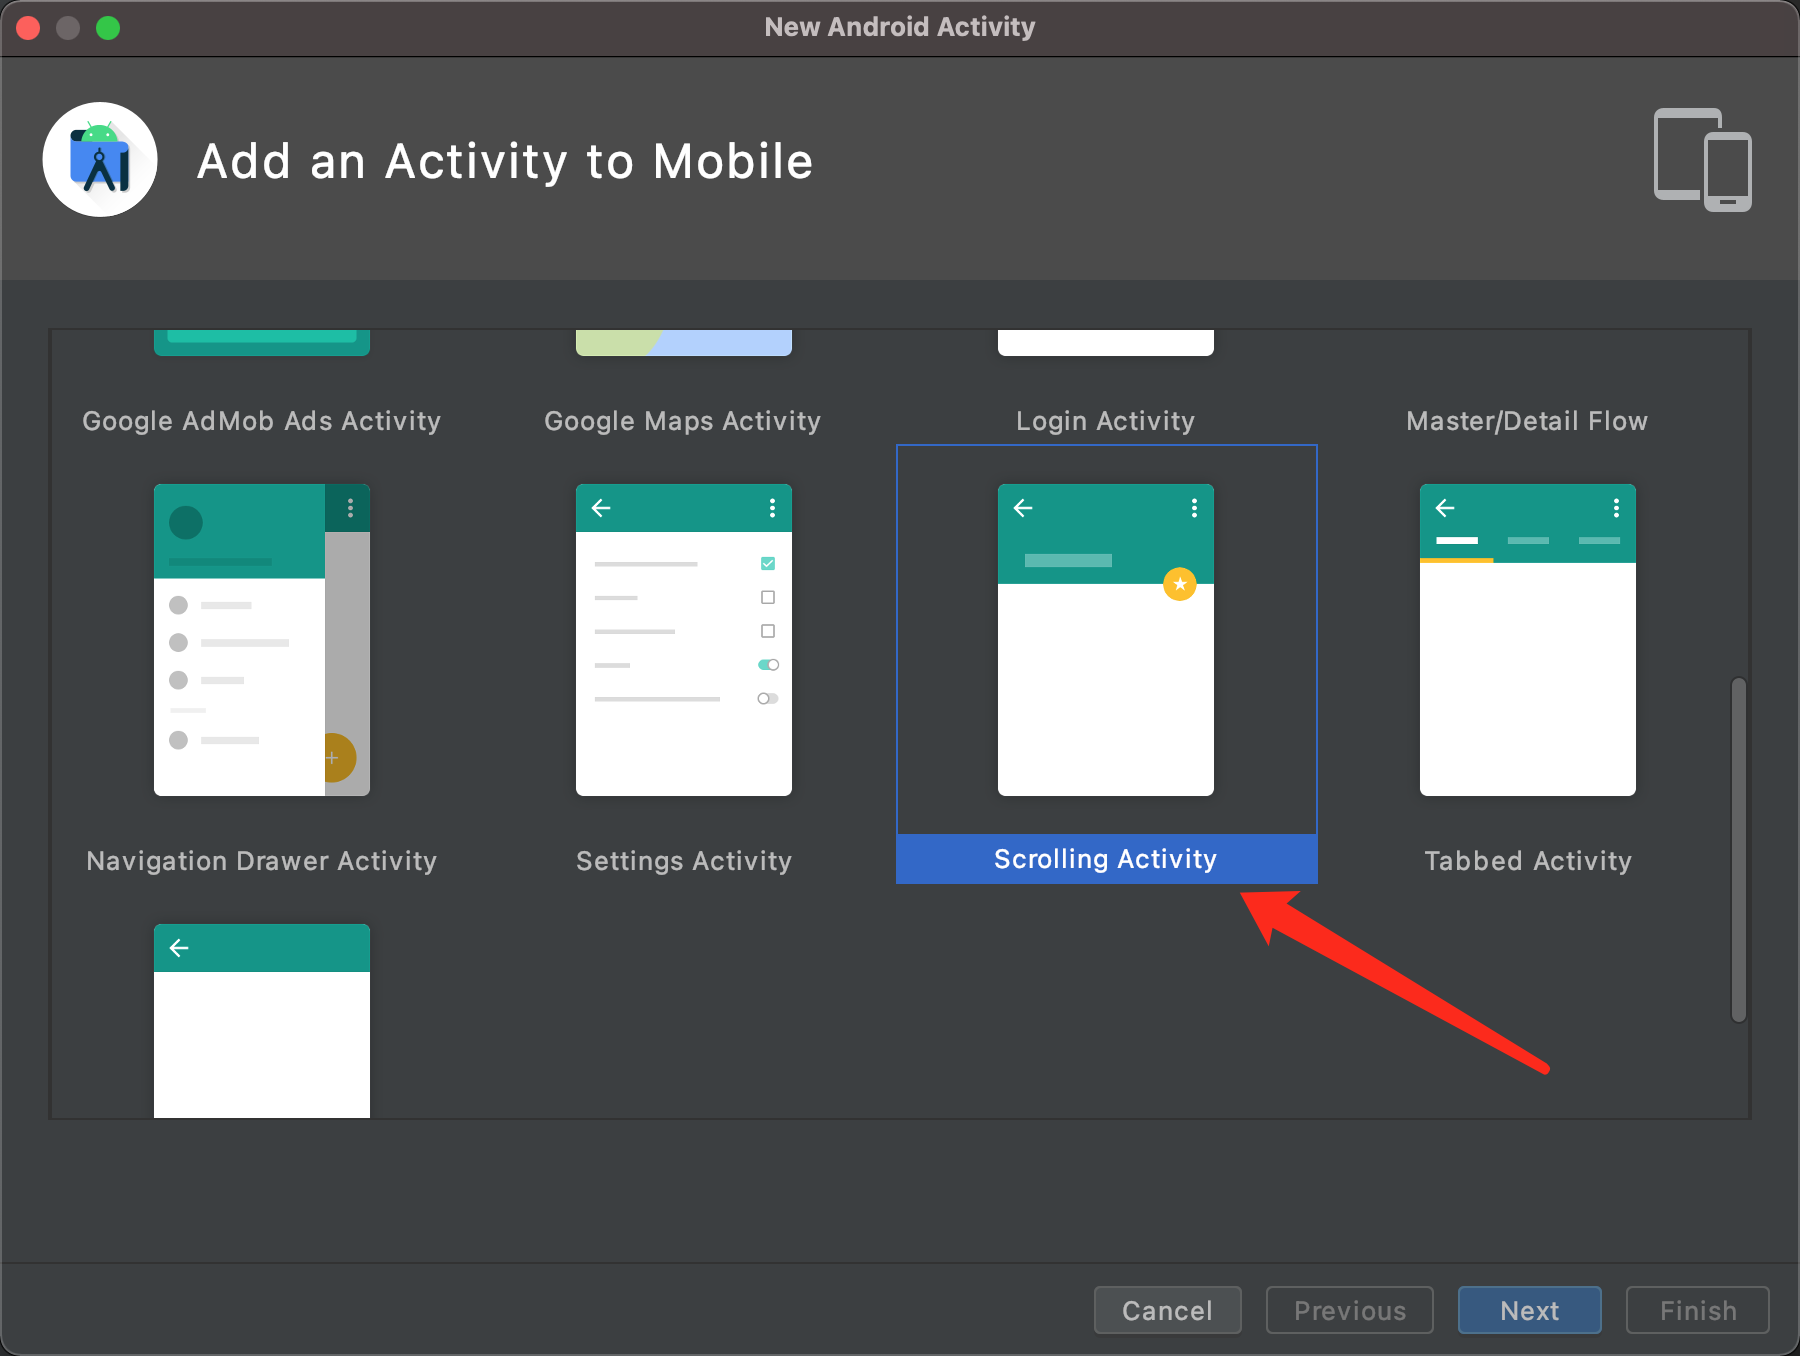Select the Tabbed Activity template thumbnail
Screen dimensions: 1800x1356
[1527, 640]
